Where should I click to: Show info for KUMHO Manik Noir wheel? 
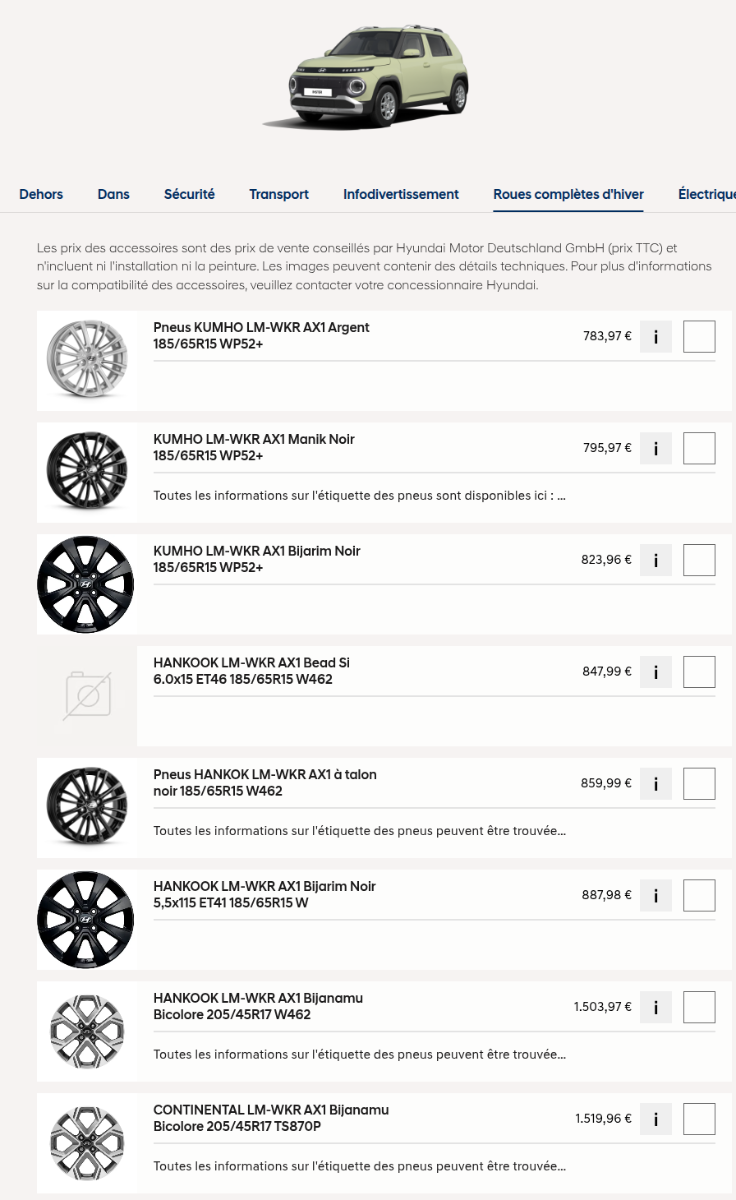656,449
